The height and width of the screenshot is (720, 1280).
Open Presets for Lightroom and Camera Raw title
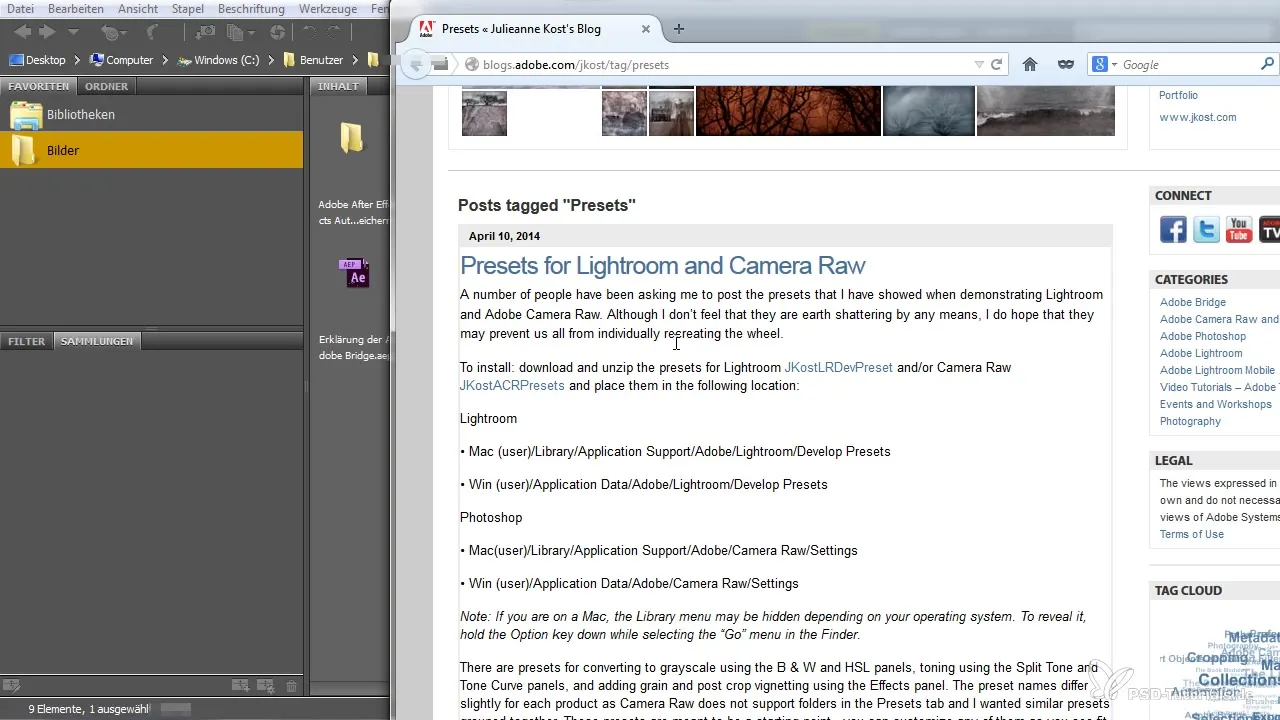(662, 266)
